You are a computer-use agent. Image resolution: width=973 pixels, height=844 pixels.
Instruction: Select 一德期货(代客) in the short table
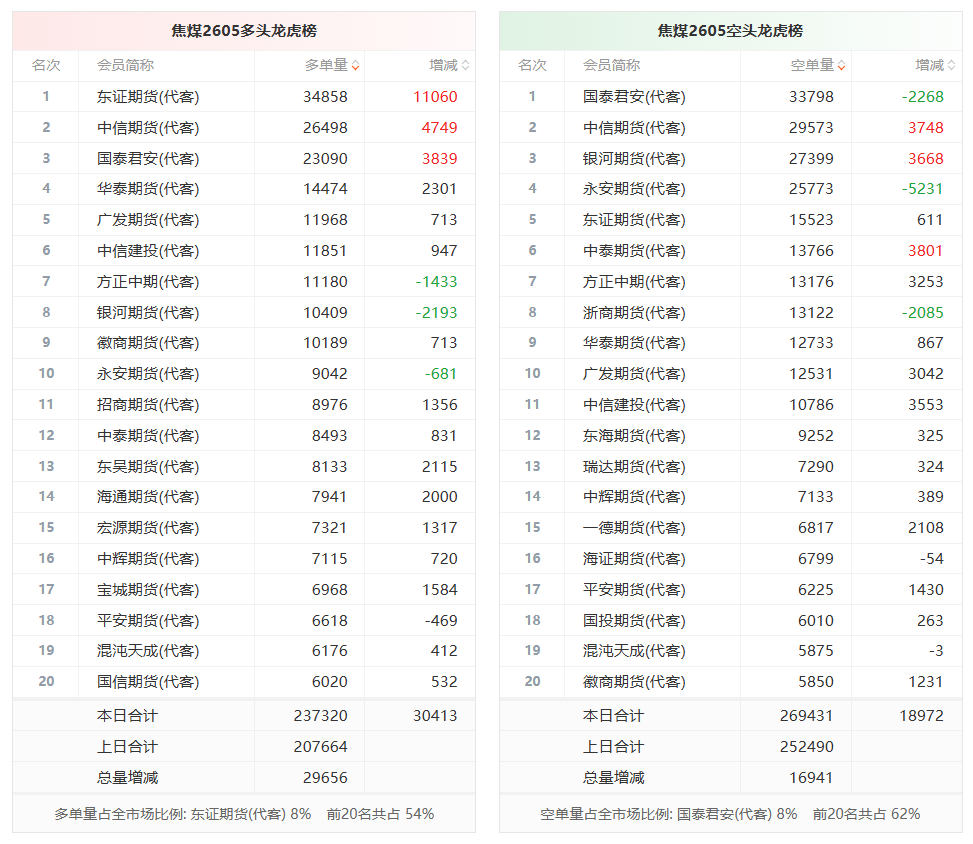point(634,528)
